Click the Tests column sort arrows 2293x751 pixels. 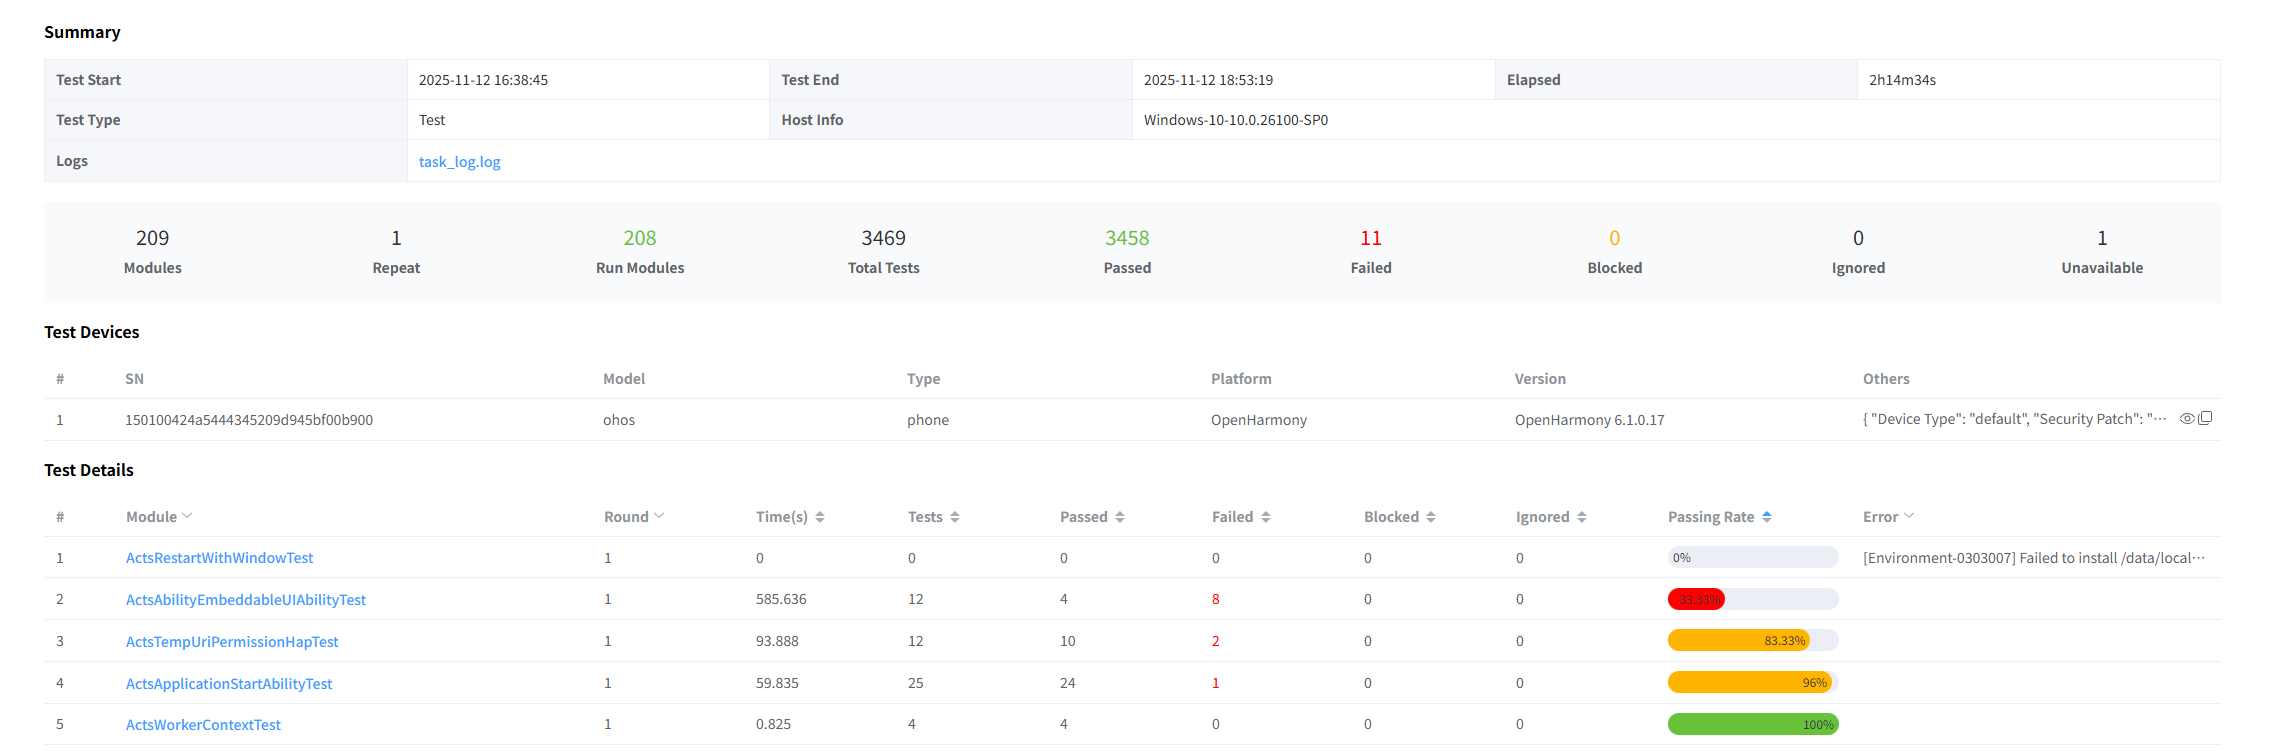(x=955, y=517)
